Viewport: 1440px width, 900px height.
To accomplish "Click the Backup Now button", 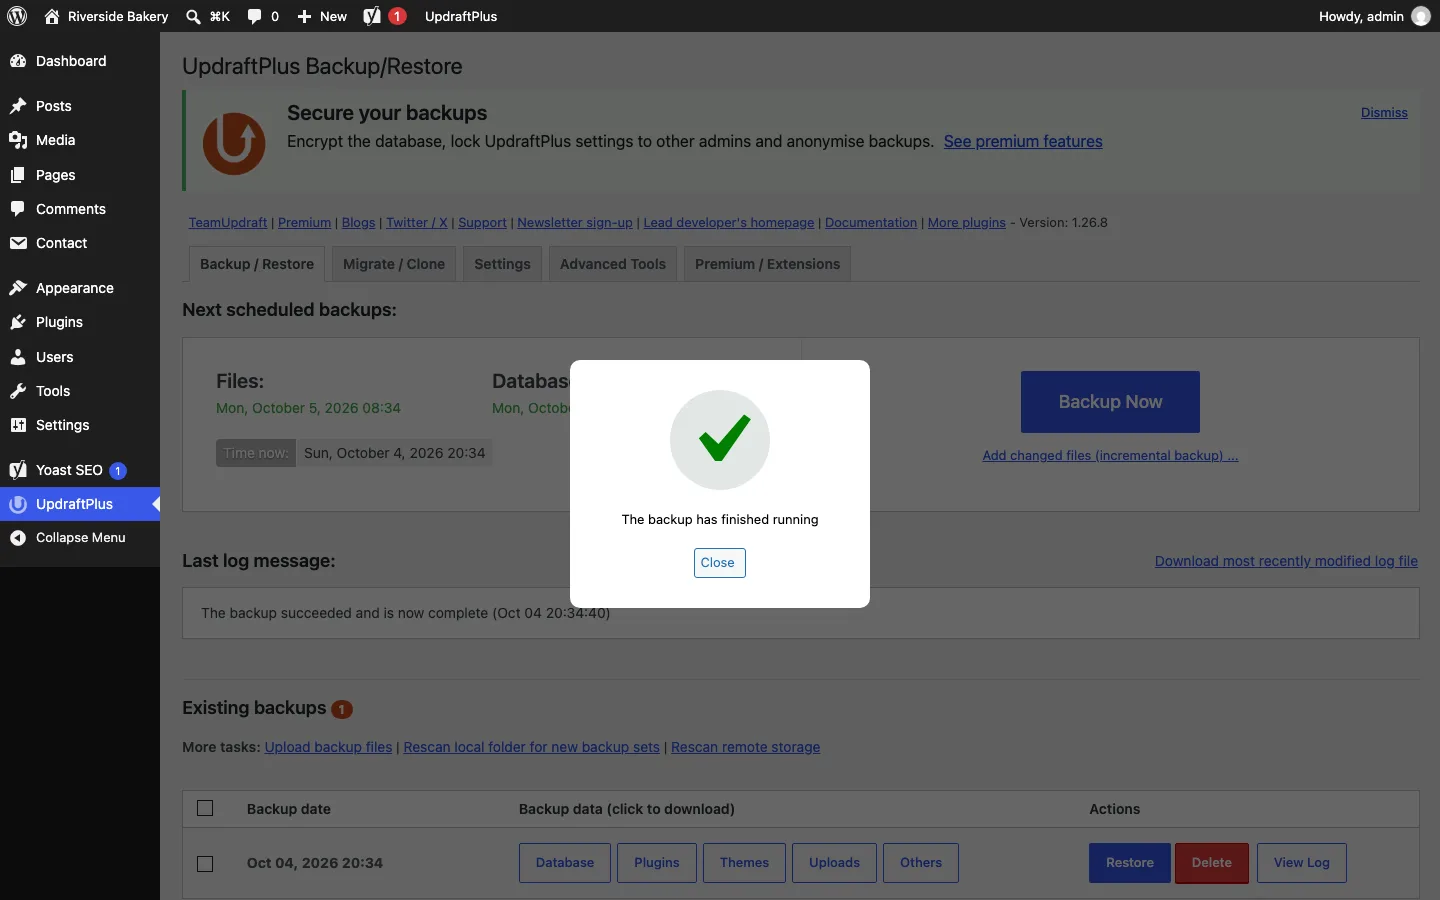I will tap(1110, 402).
